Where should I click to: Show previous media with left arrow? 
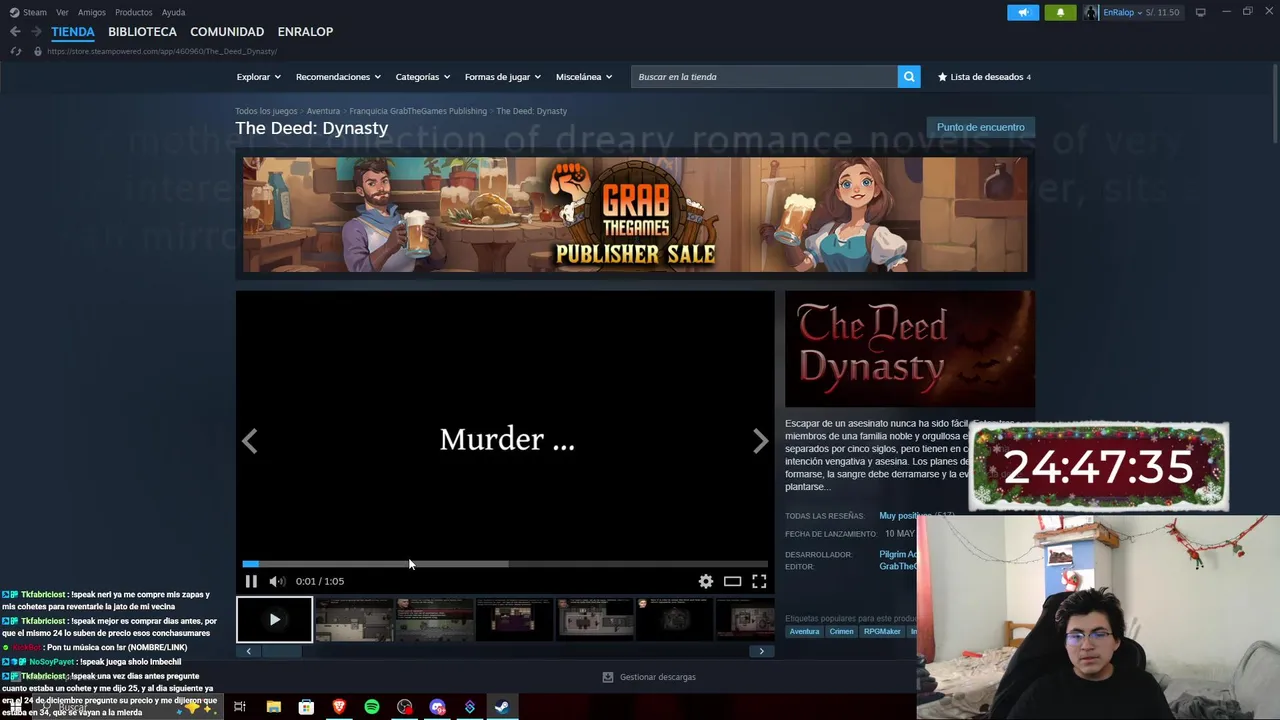(249, 441)
